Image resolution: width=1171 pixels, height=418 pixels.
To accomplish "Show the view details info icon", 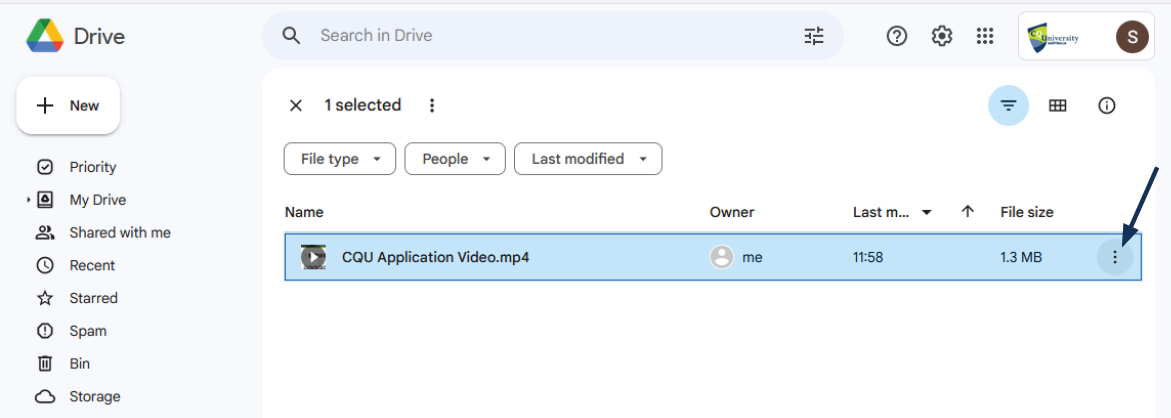I will pyautogui.click(x=1106, y=106).
